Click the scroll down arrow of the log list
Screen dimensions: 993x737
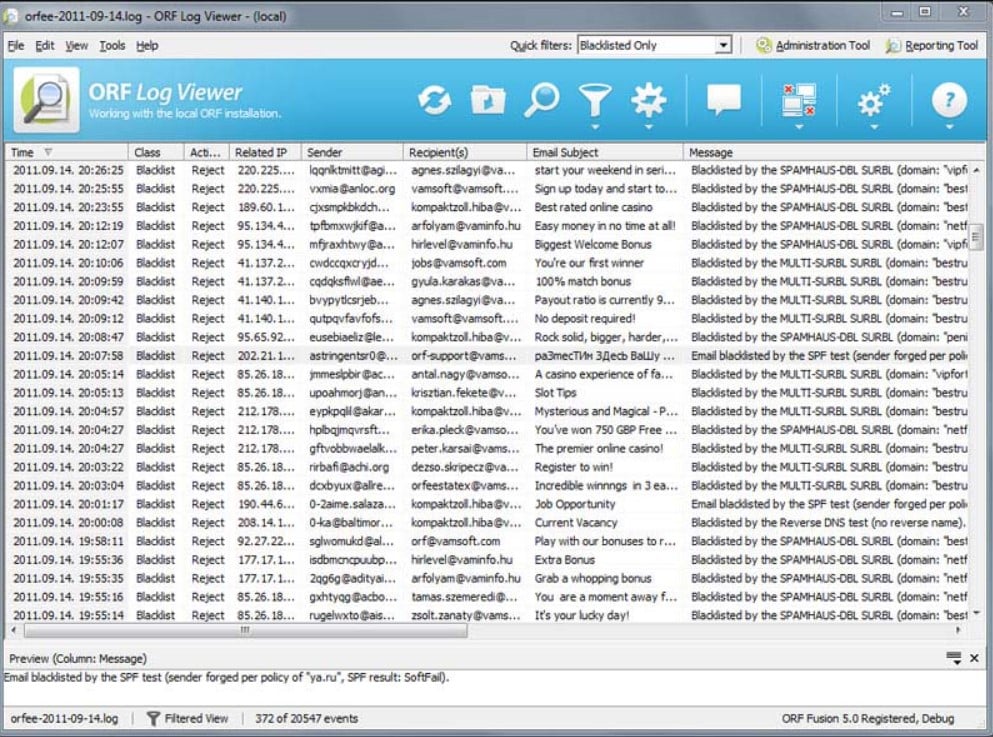[976, 613]
